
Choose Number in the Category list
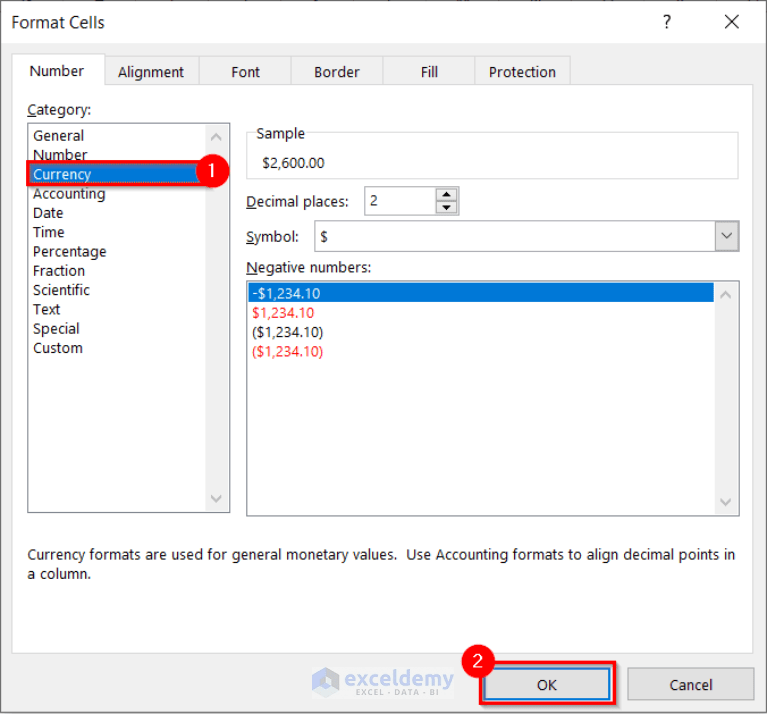click(x=117, y=154)
